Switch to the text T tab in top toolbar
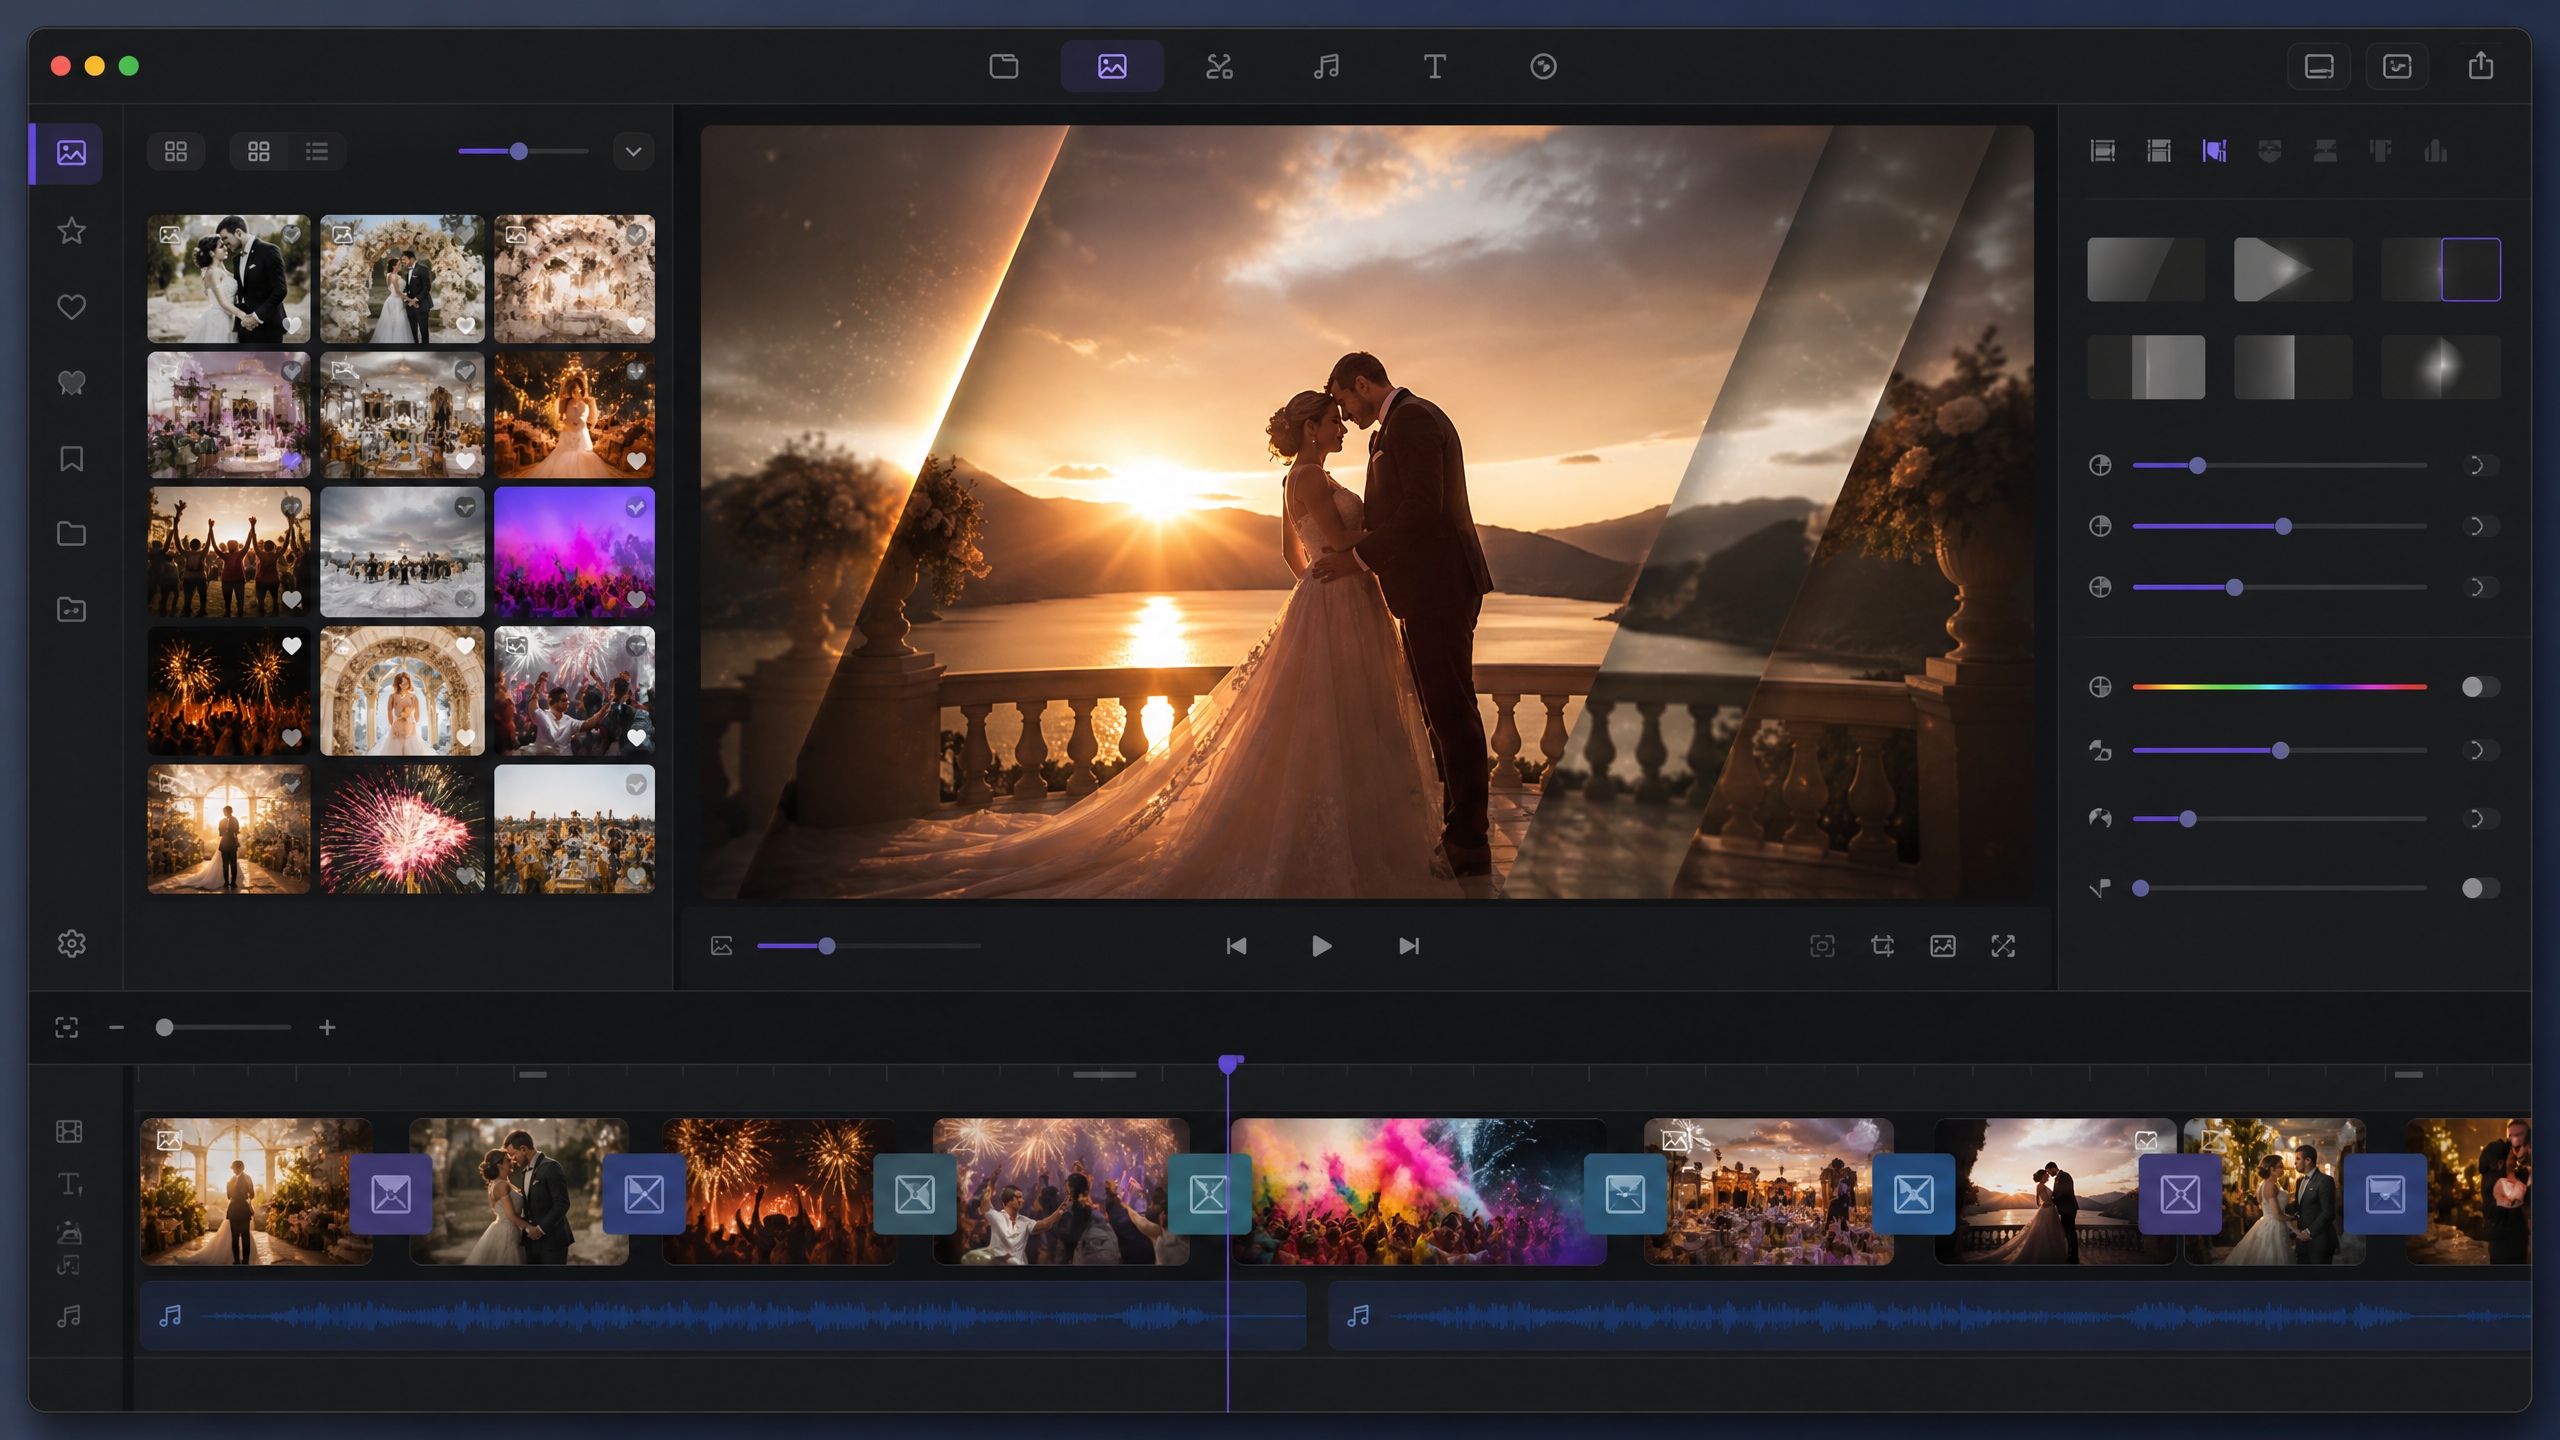Screen dimensions: 2560x1440 click(x=1434, y=67)
